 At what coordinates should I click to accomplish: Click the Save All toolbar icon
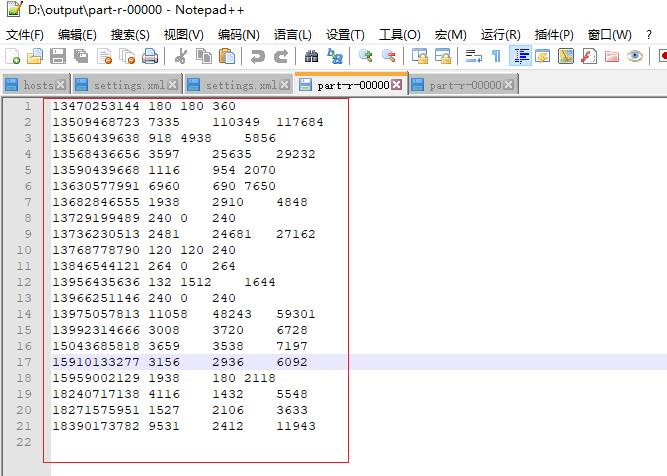(x=81, y=56)
